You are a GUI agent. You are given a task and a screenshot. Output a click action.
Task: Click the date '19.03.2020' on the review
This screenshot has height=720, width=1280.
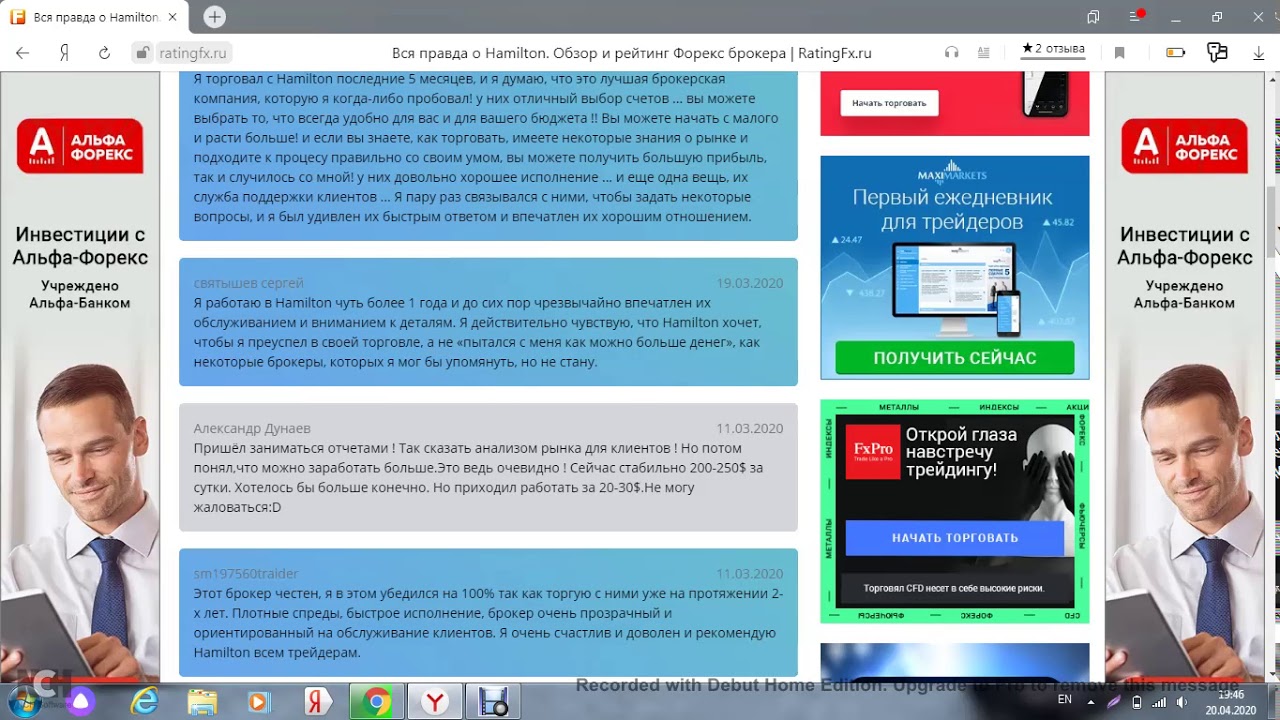(749, 283)
